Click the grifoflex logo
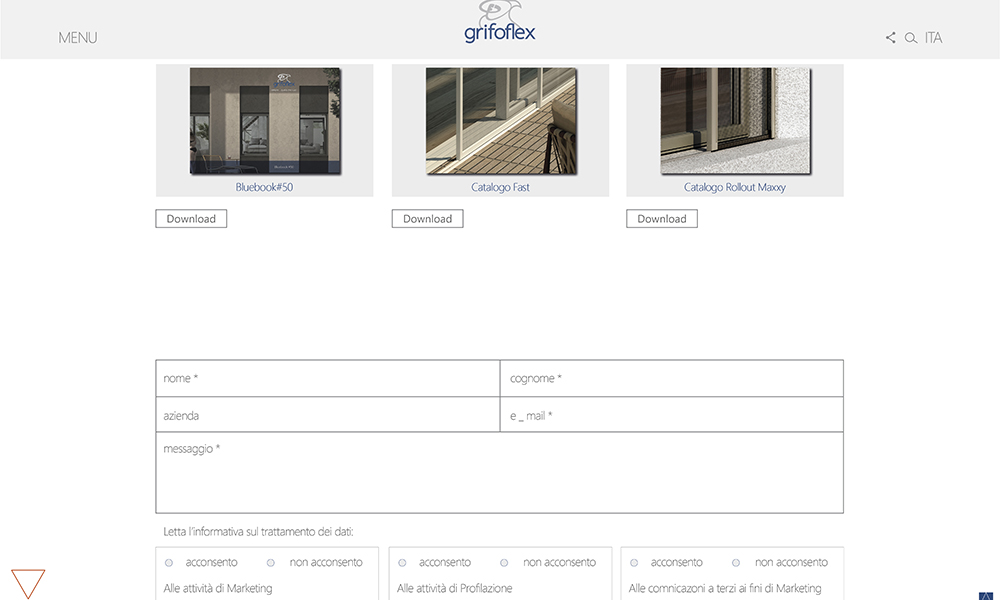Image resolution: width=1000 pixels, height=600 pixels. (x=499, y=22)
